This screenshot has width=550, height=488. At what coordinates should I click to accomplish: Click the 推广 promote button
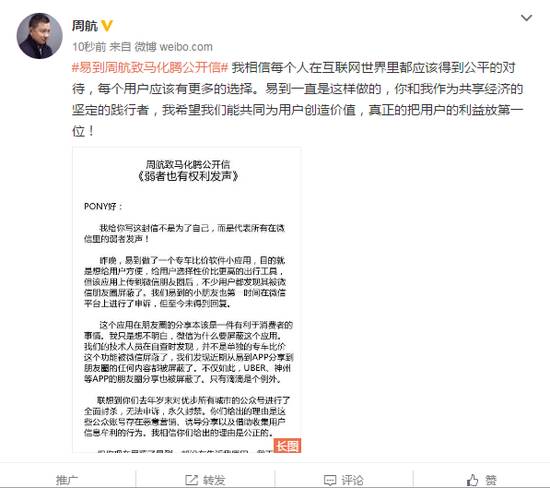67,479
